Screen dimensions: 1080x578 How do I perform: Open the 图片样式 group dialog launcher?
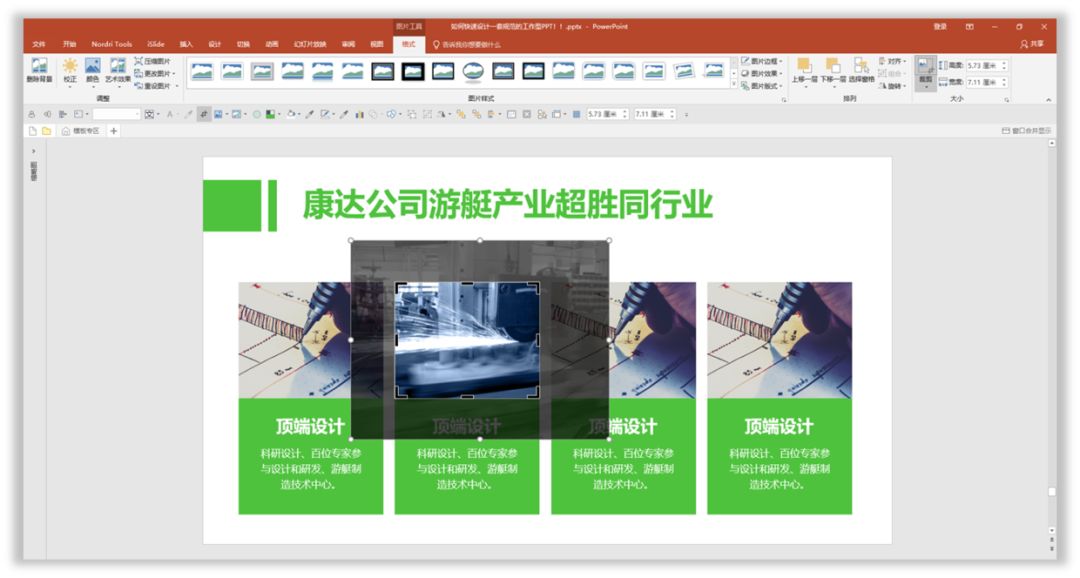784,100
